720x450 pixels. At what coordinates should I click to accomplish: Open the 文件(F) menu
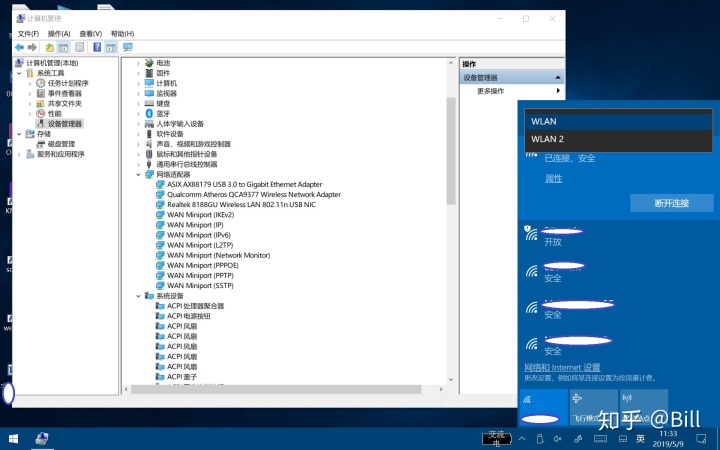click(28, 34)
